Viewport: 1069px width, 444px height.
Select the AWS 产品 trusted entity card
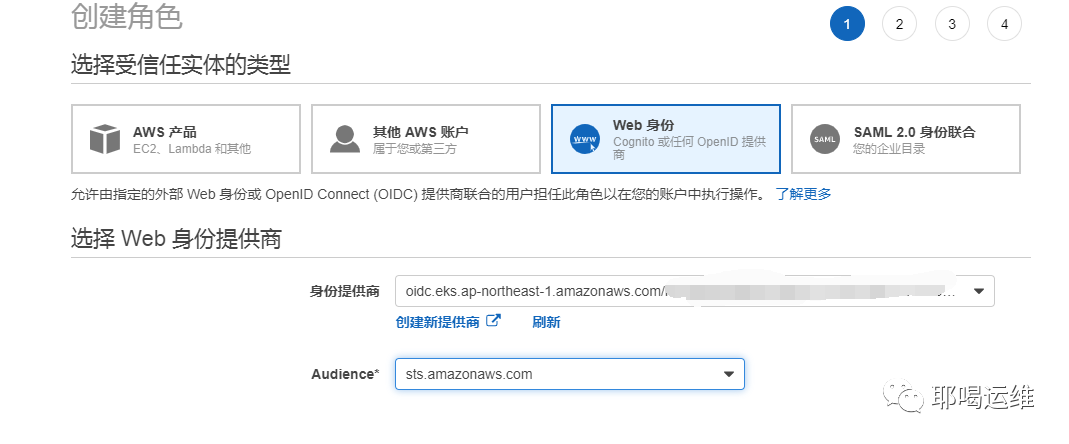tap(186, 139)
